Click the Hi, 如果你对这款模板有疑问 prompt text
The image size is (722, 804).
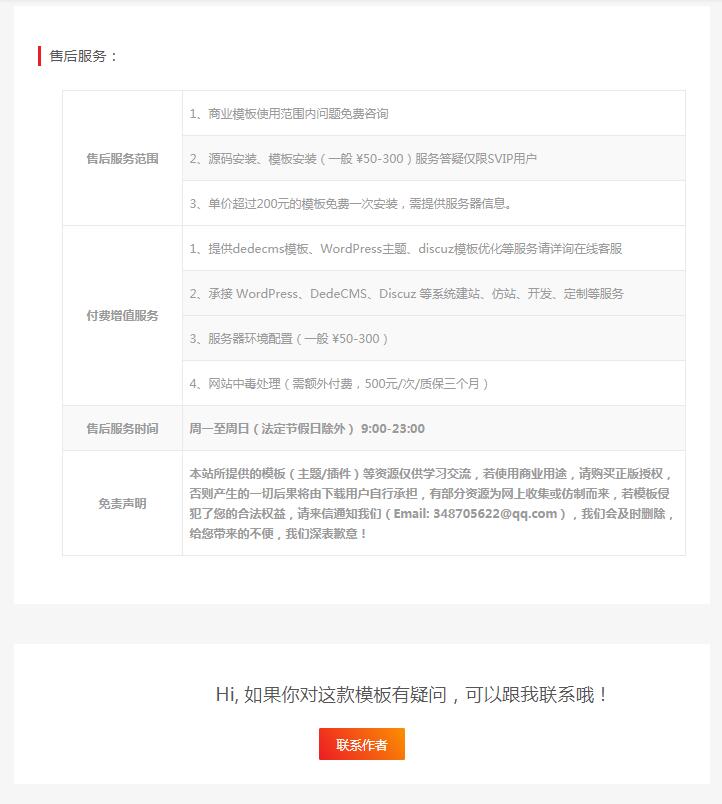coord(412,694)
